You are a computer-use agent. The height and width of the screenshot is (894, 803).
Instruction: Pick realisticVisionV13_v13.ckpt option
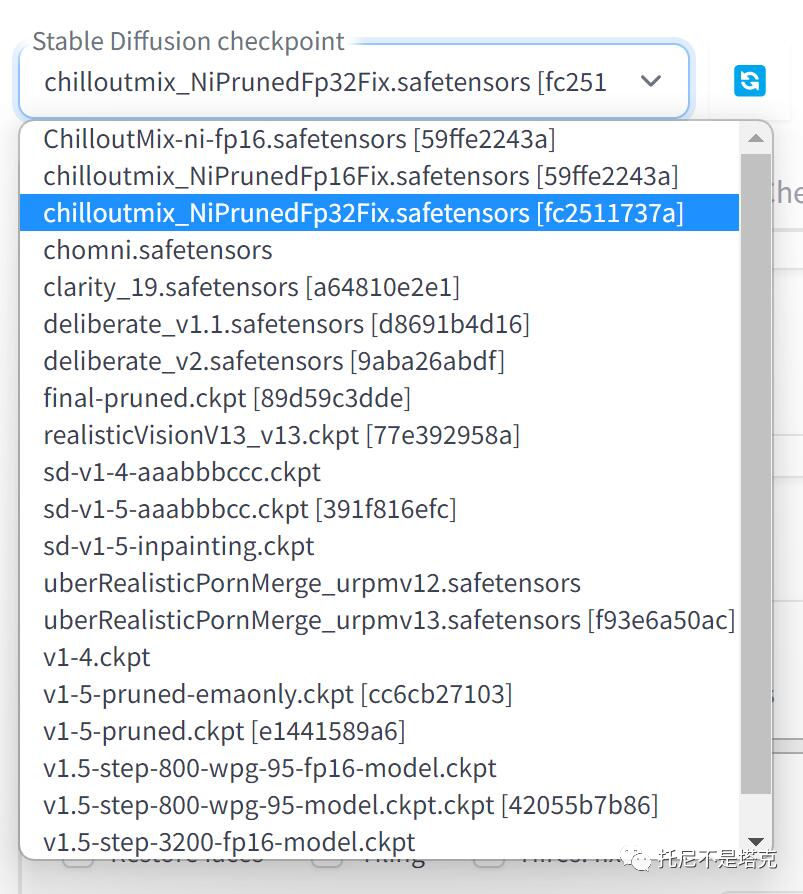coord(379,435)
